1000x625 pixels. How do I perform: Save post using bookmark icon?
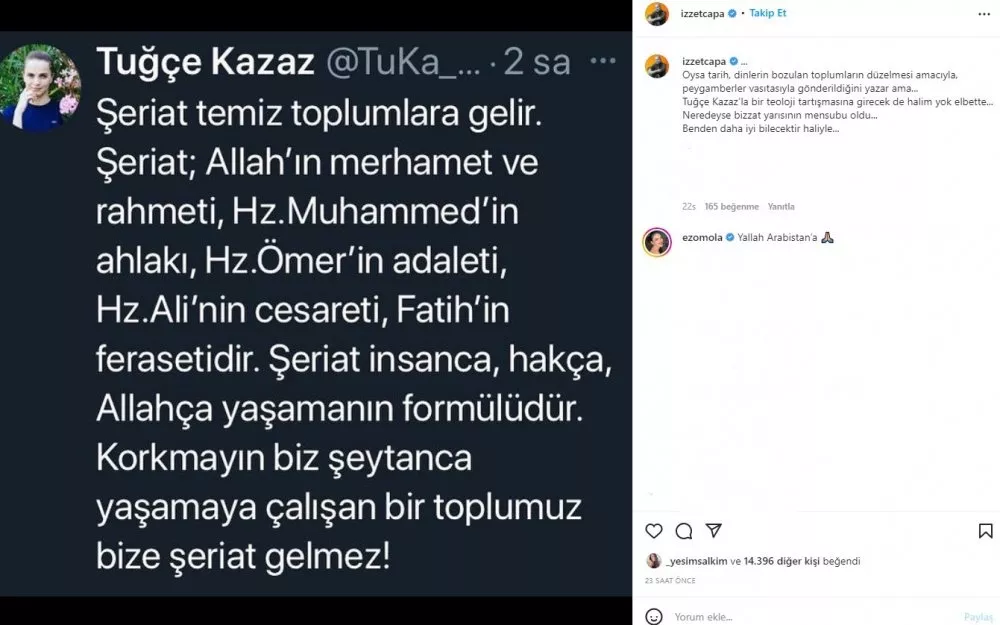coord(985,531)
